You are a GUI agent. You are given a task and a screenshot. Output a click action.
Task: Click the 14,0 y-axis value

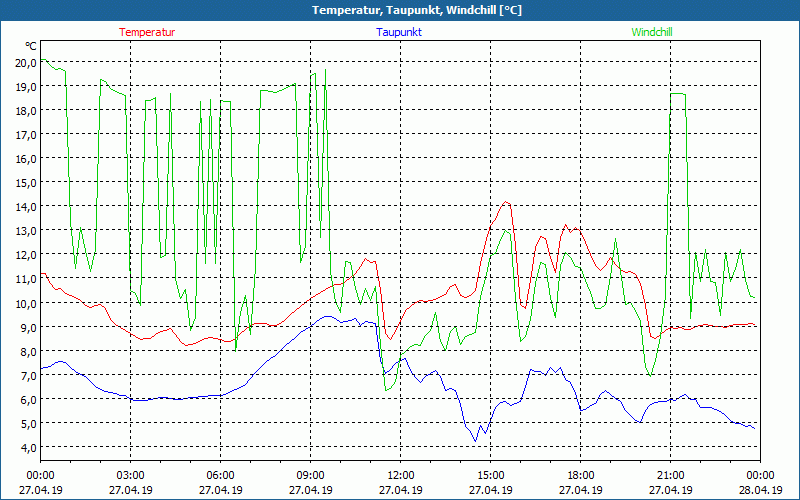(x=27, y=207)
